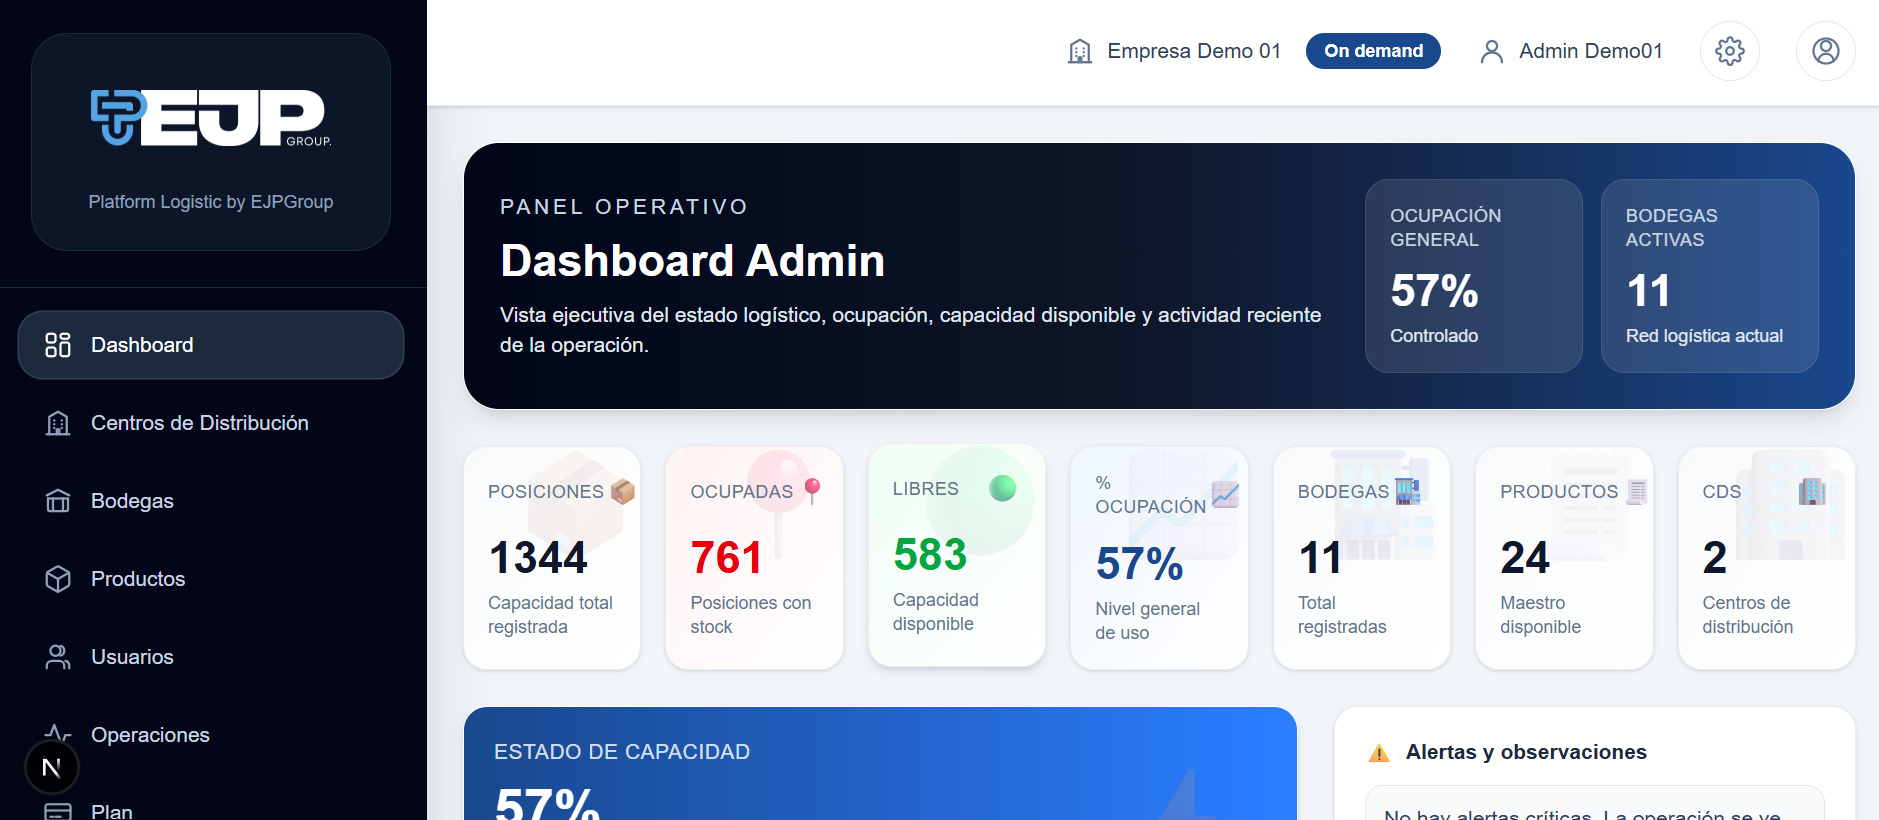Click the pin icon on the Ocupadas card

coord(813,490)
